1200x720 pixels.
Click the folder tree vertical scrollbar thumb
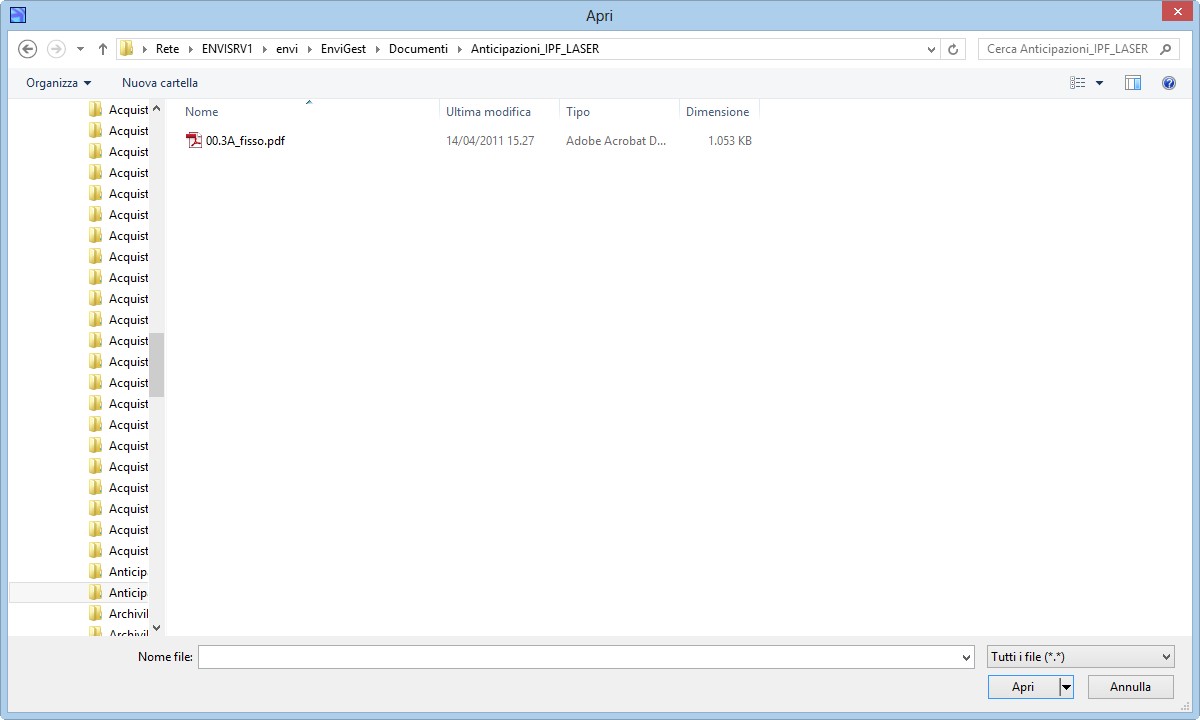[157, 365]
